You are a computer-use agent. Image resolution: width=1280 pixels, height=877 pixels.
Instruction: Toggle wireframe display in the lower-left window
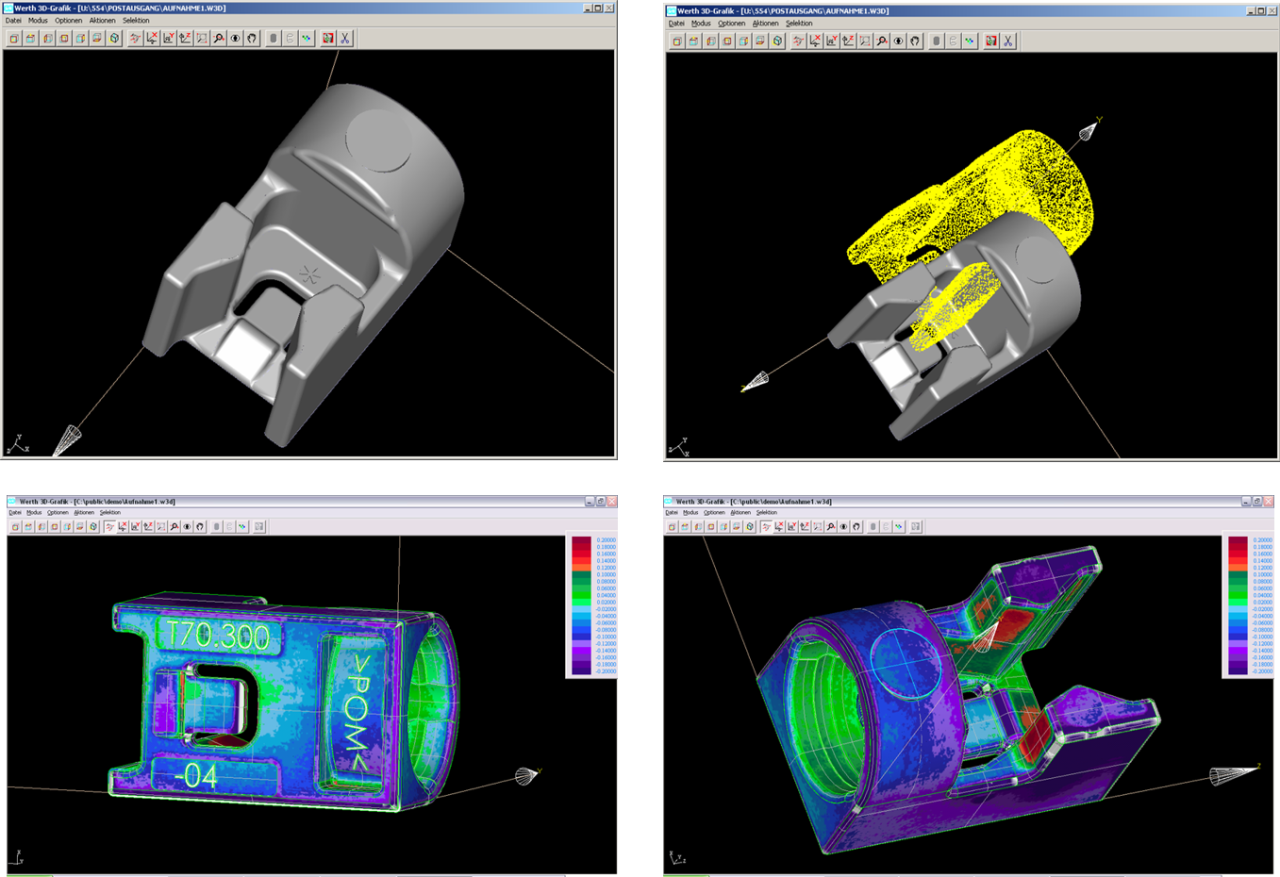click(x=228, y=526)
